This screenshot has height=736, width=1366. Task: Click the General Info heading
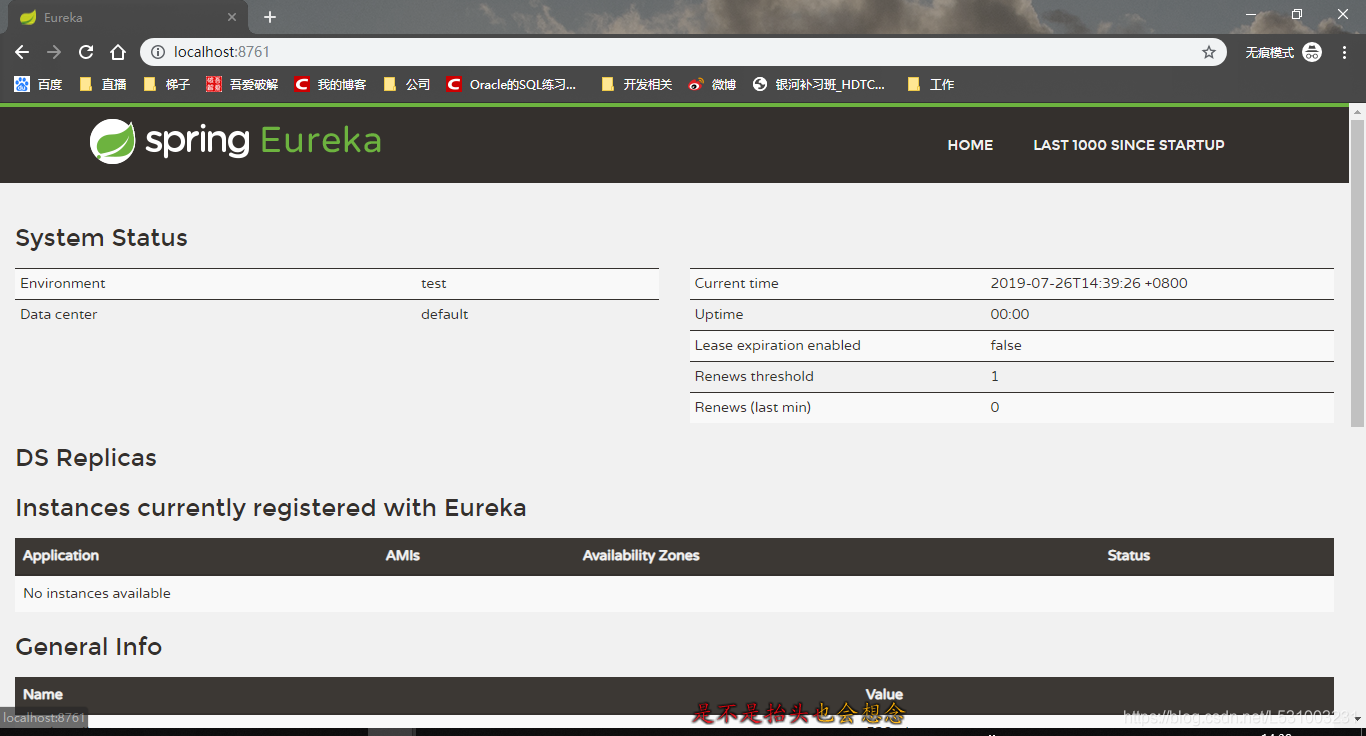pos(89,647)
